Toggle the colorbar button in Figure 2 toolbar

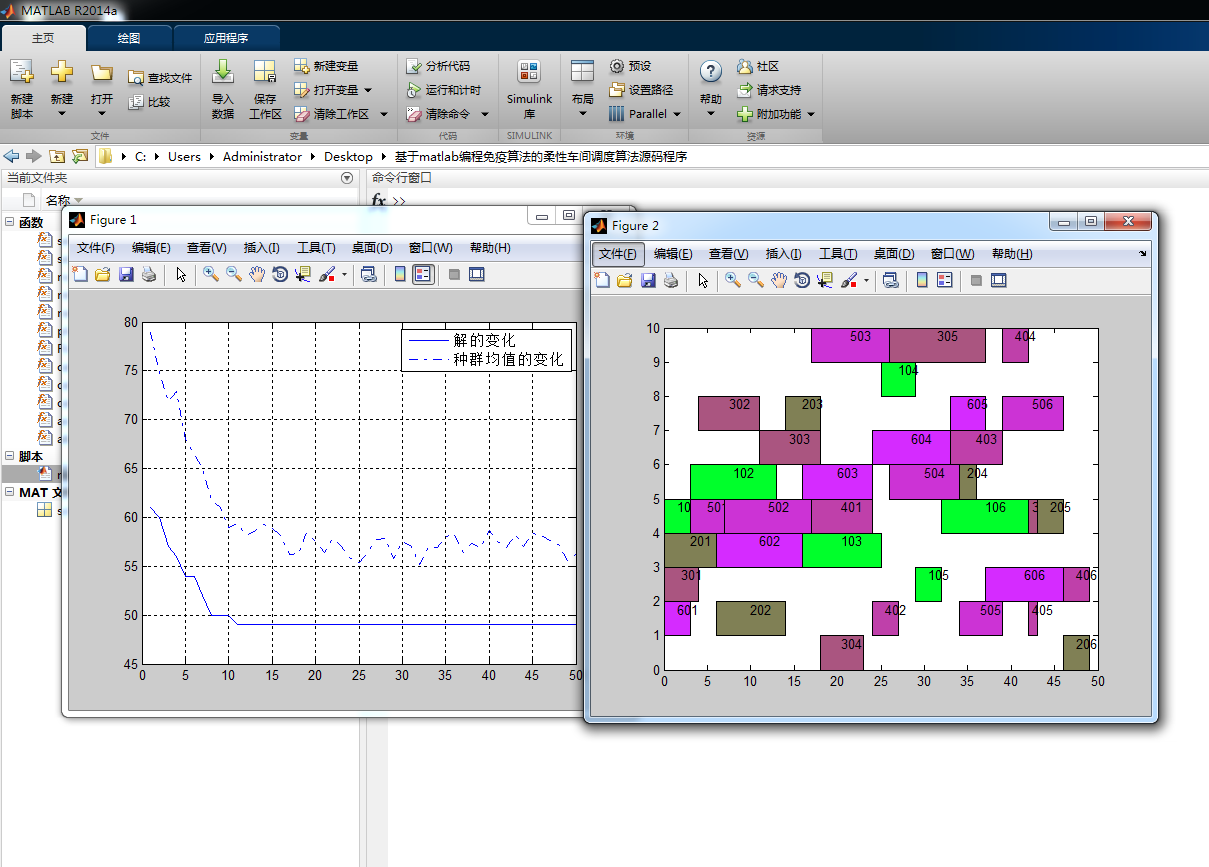(921, 280)
